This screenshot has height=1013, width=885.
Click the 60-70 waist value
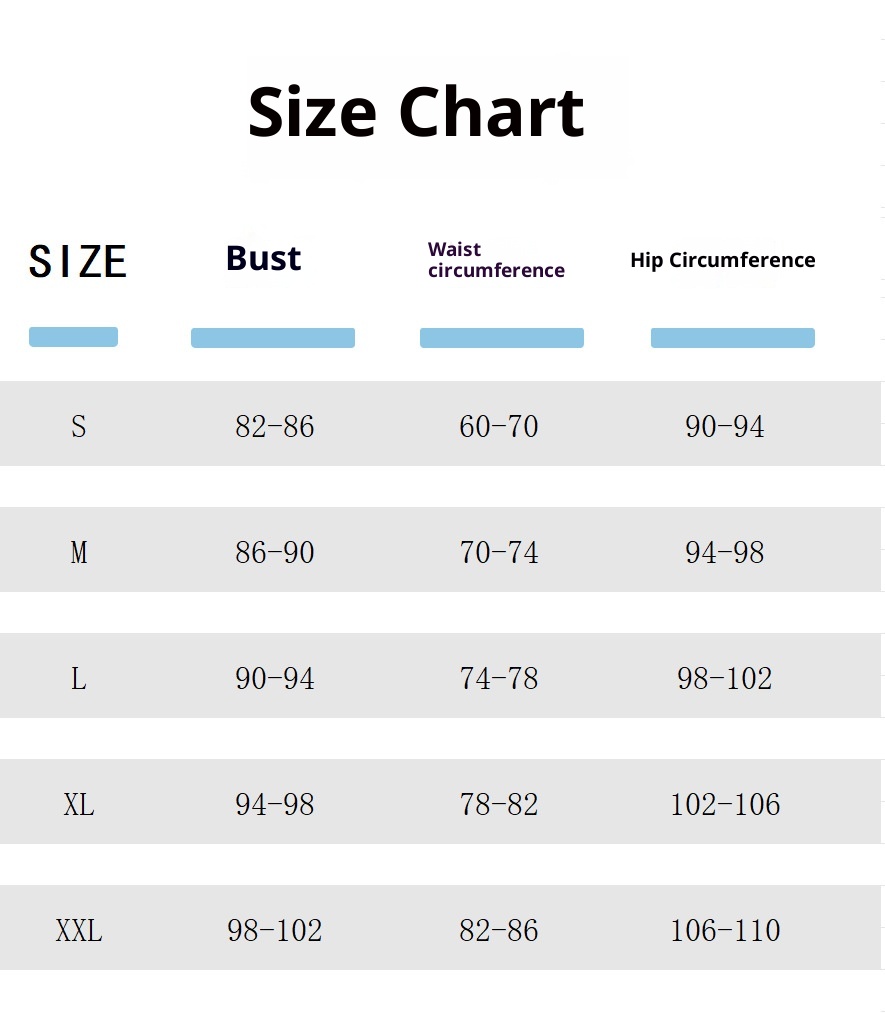[x=499, y=427]
